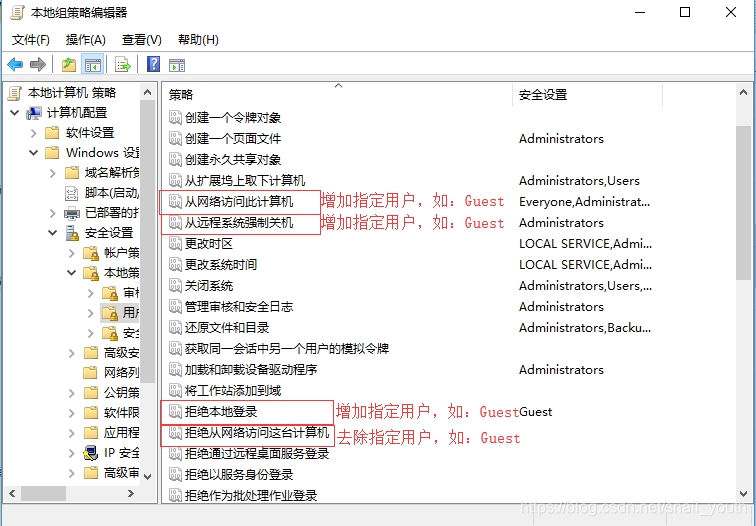Open the 查看(V) menu

pos(142,40)
